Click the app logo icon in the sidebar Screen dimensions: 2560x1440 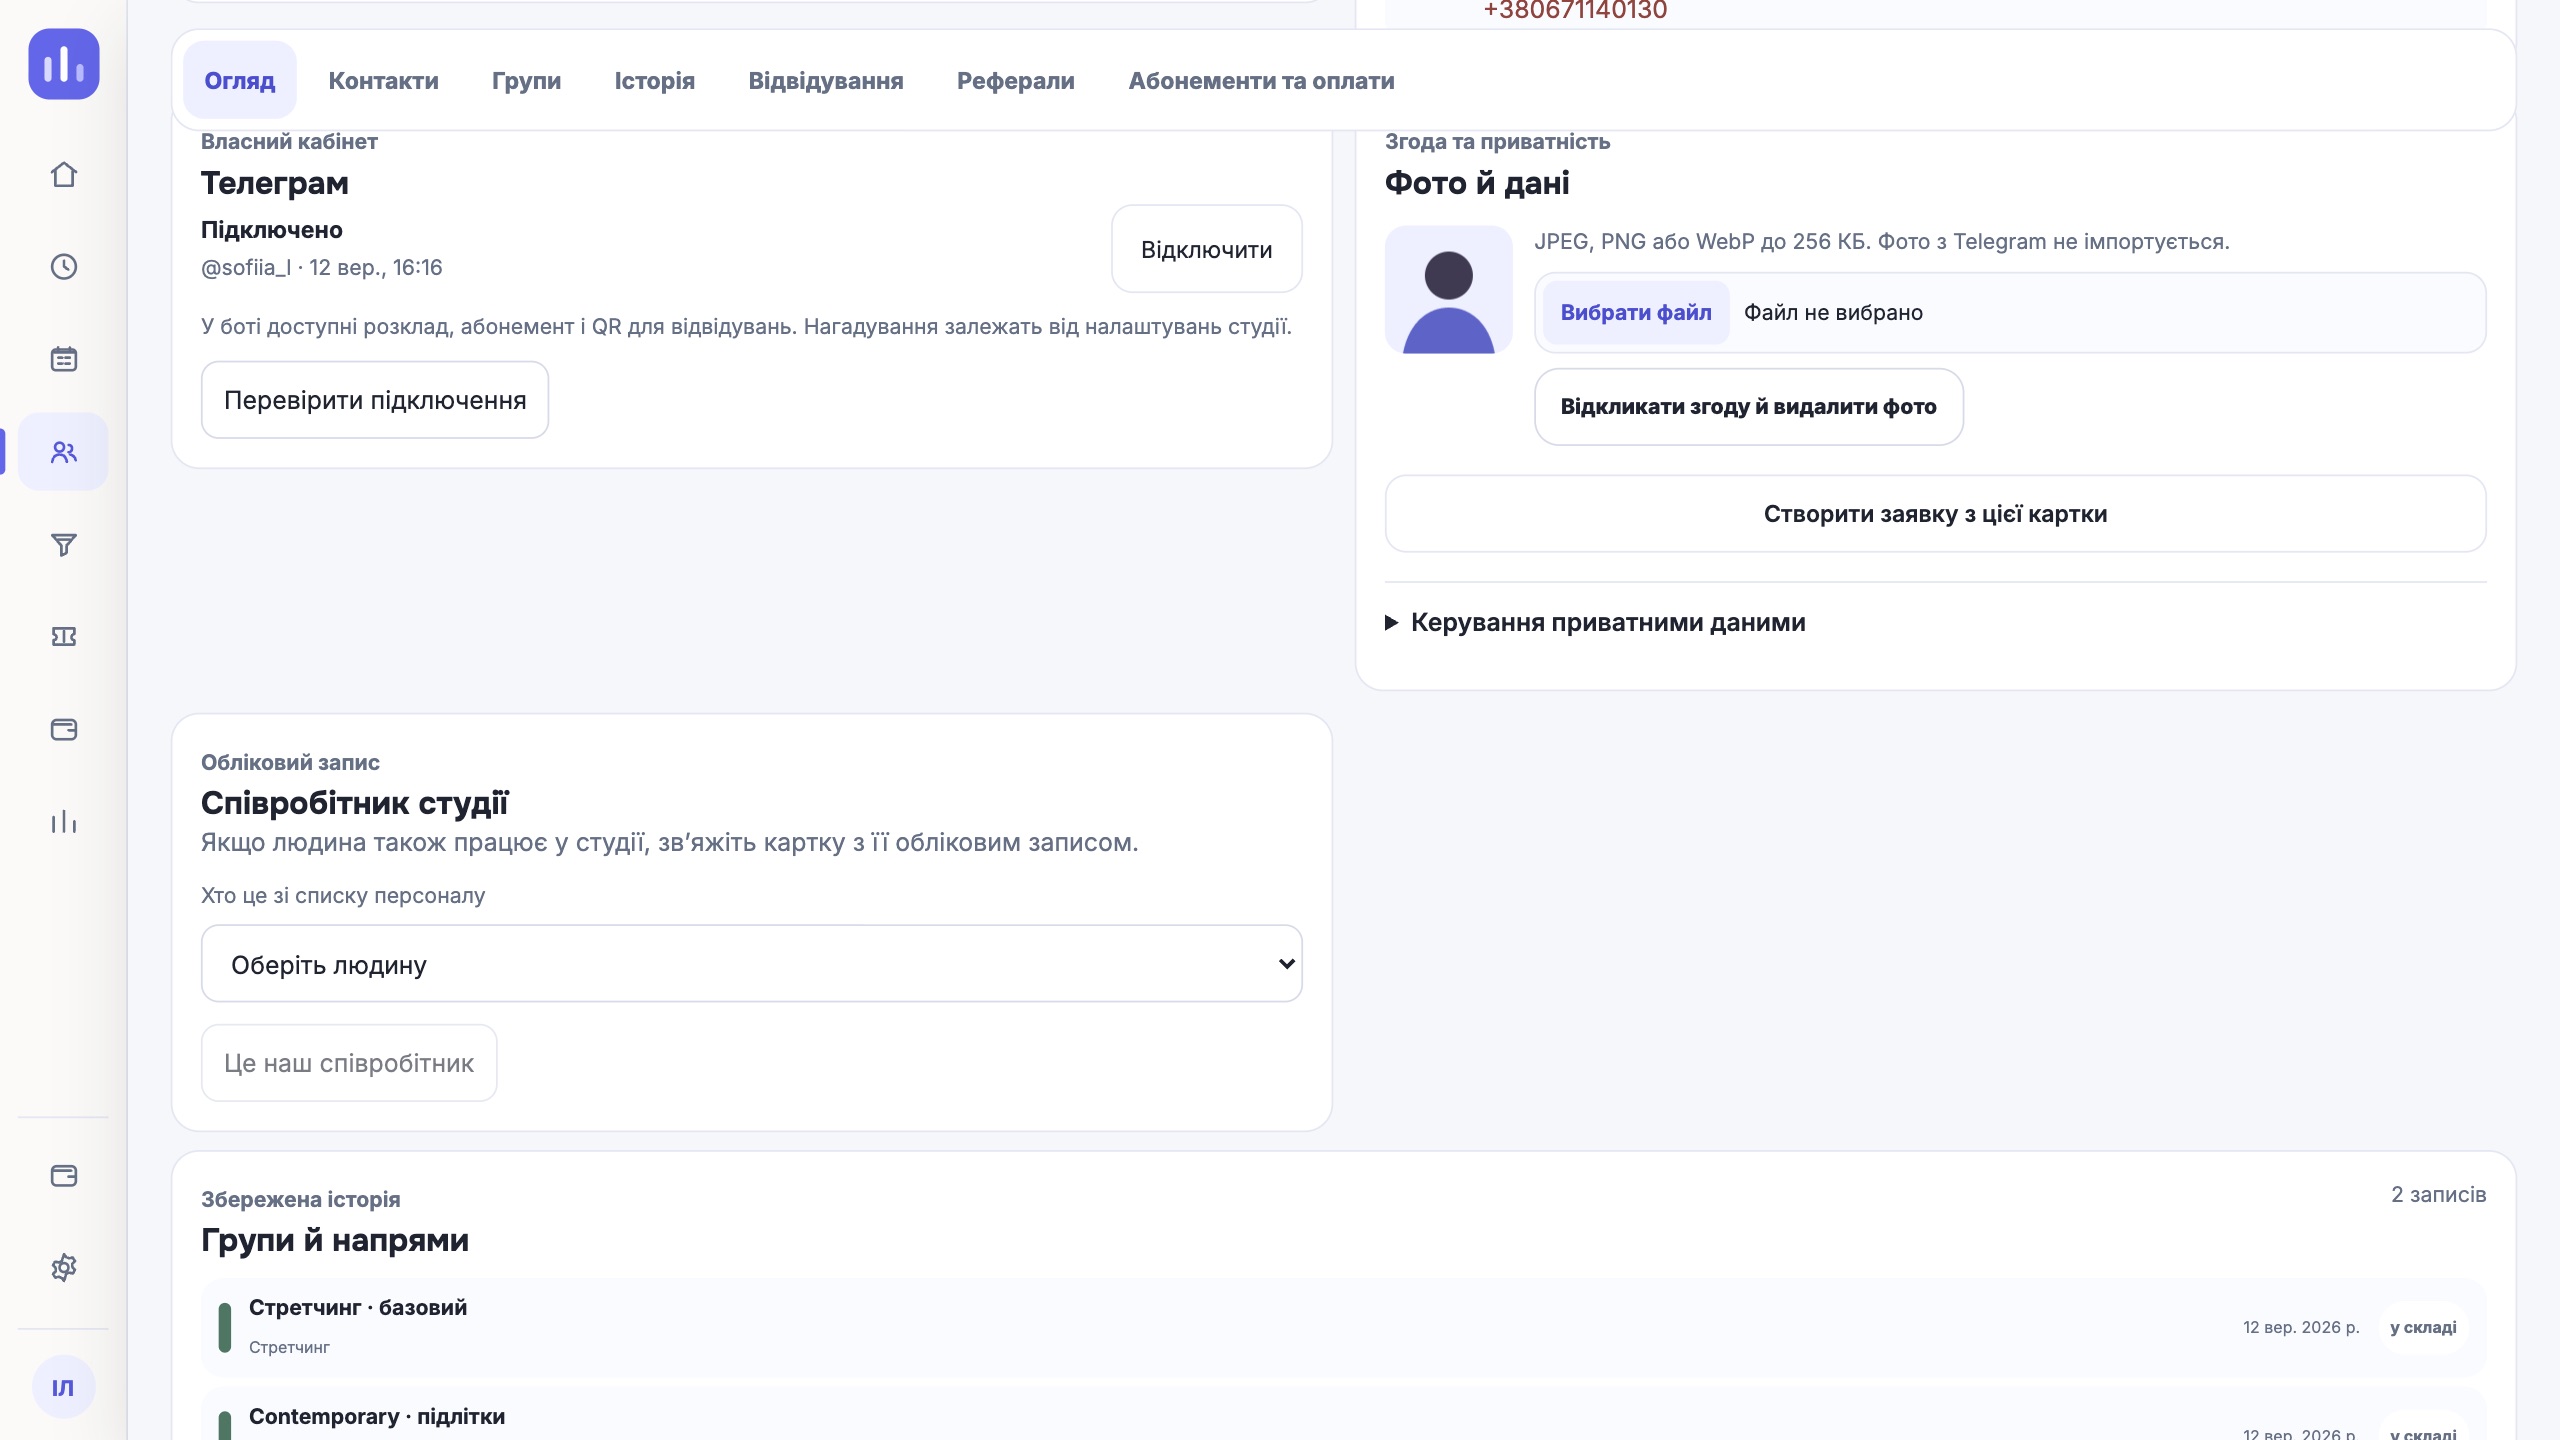(x=64, y=64)
